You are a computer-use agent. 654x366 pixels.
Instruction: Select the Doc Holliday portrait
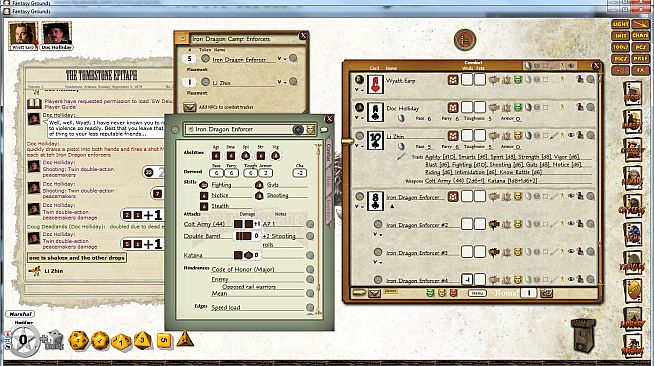pyautogui.click(x=57, y=36)
